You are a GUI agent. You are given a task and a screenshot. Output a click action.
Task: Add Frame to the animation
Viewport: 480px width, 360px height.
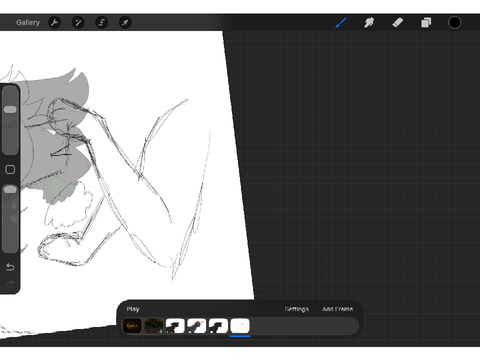[x=337, y=309]
